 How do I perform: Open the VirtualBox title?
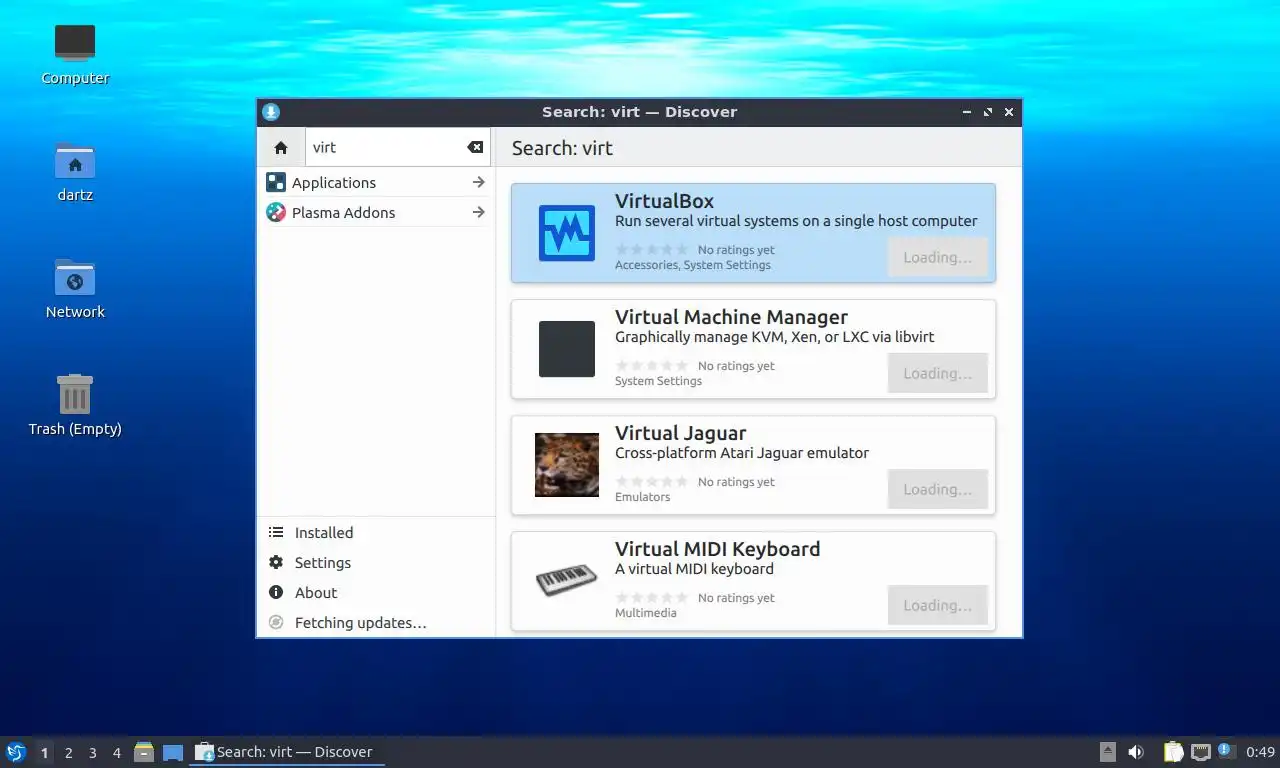point(664,201)
